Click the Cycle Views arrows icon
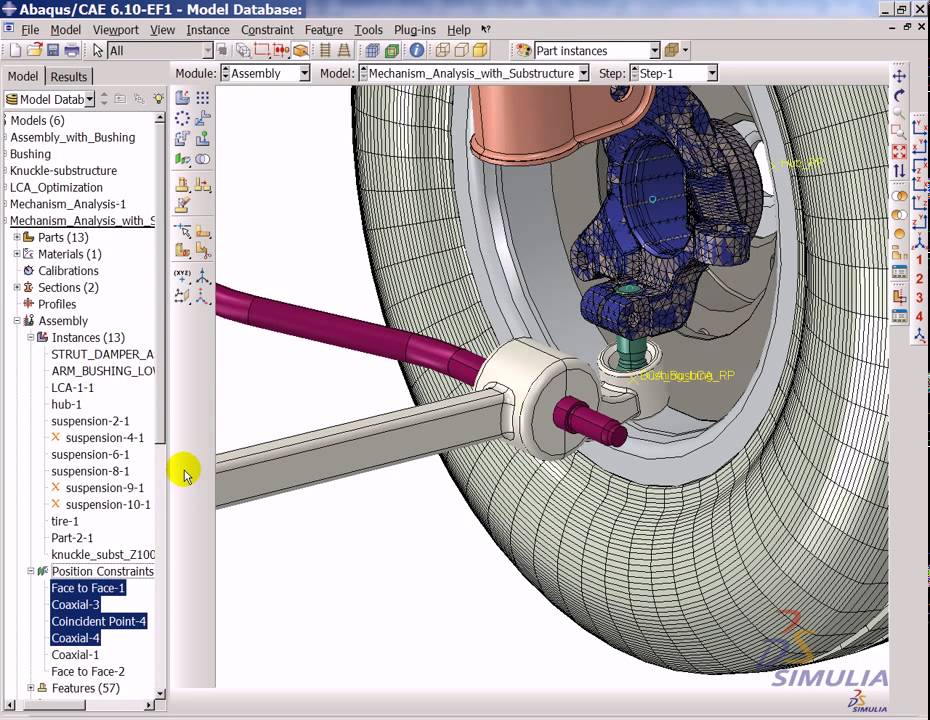The width and height of the screenshot is (930, 720). [899, 171]
